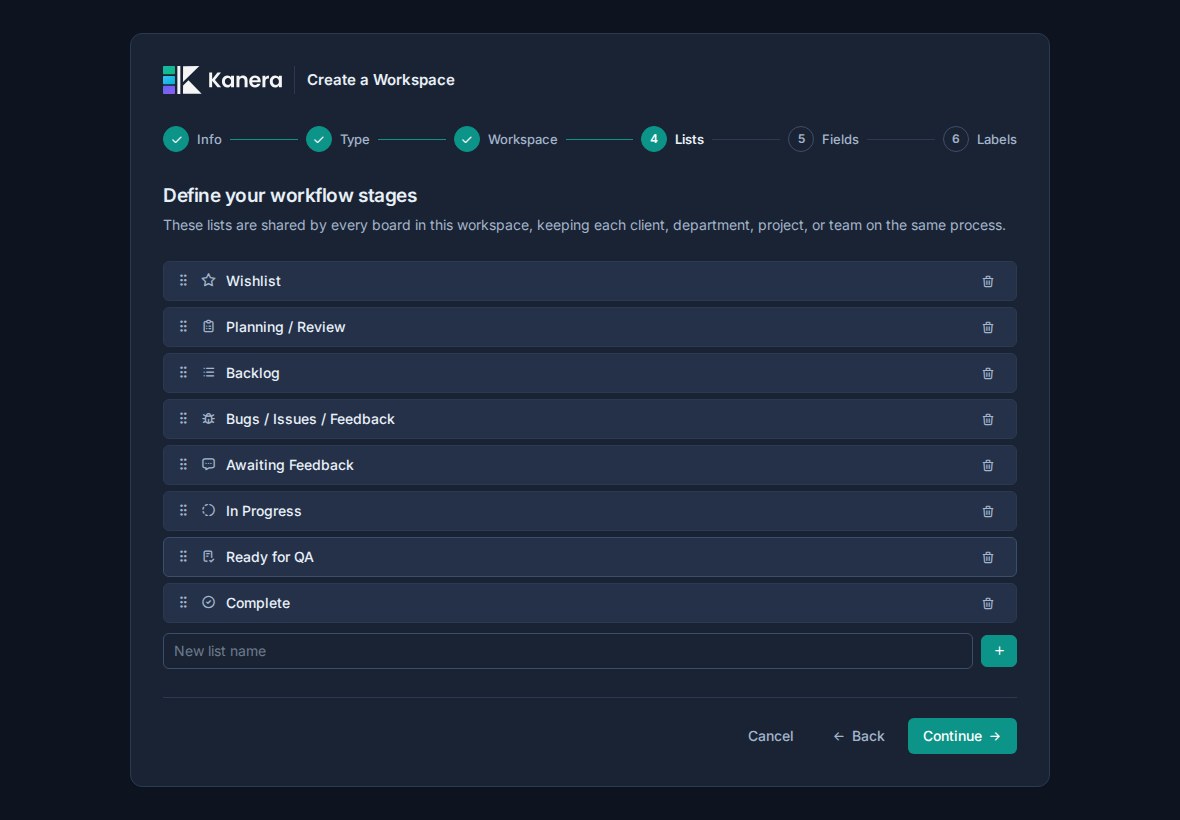Click the chat bubble icon beside Awaiting Feedback
1180x820 pixels.
[x=208, y=464]
